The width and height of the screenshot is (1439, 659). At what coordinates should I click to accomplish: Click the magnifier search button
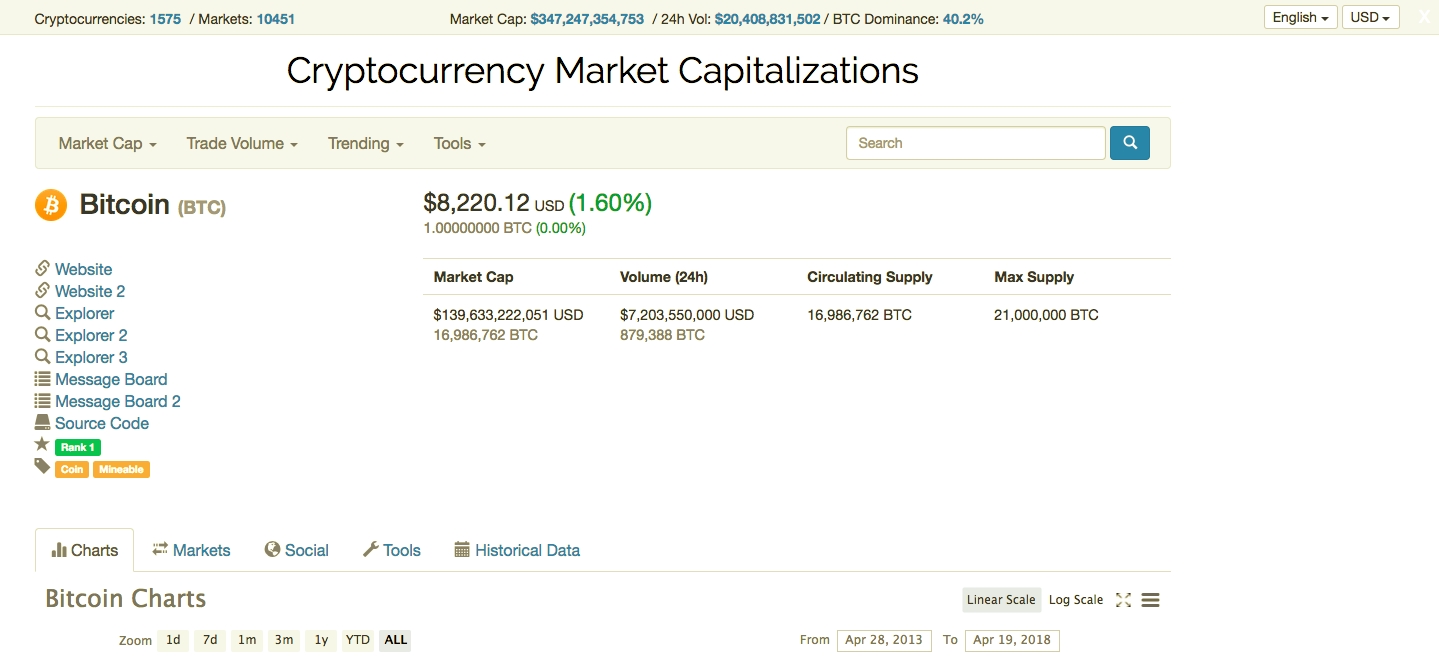pos(1130,143)
